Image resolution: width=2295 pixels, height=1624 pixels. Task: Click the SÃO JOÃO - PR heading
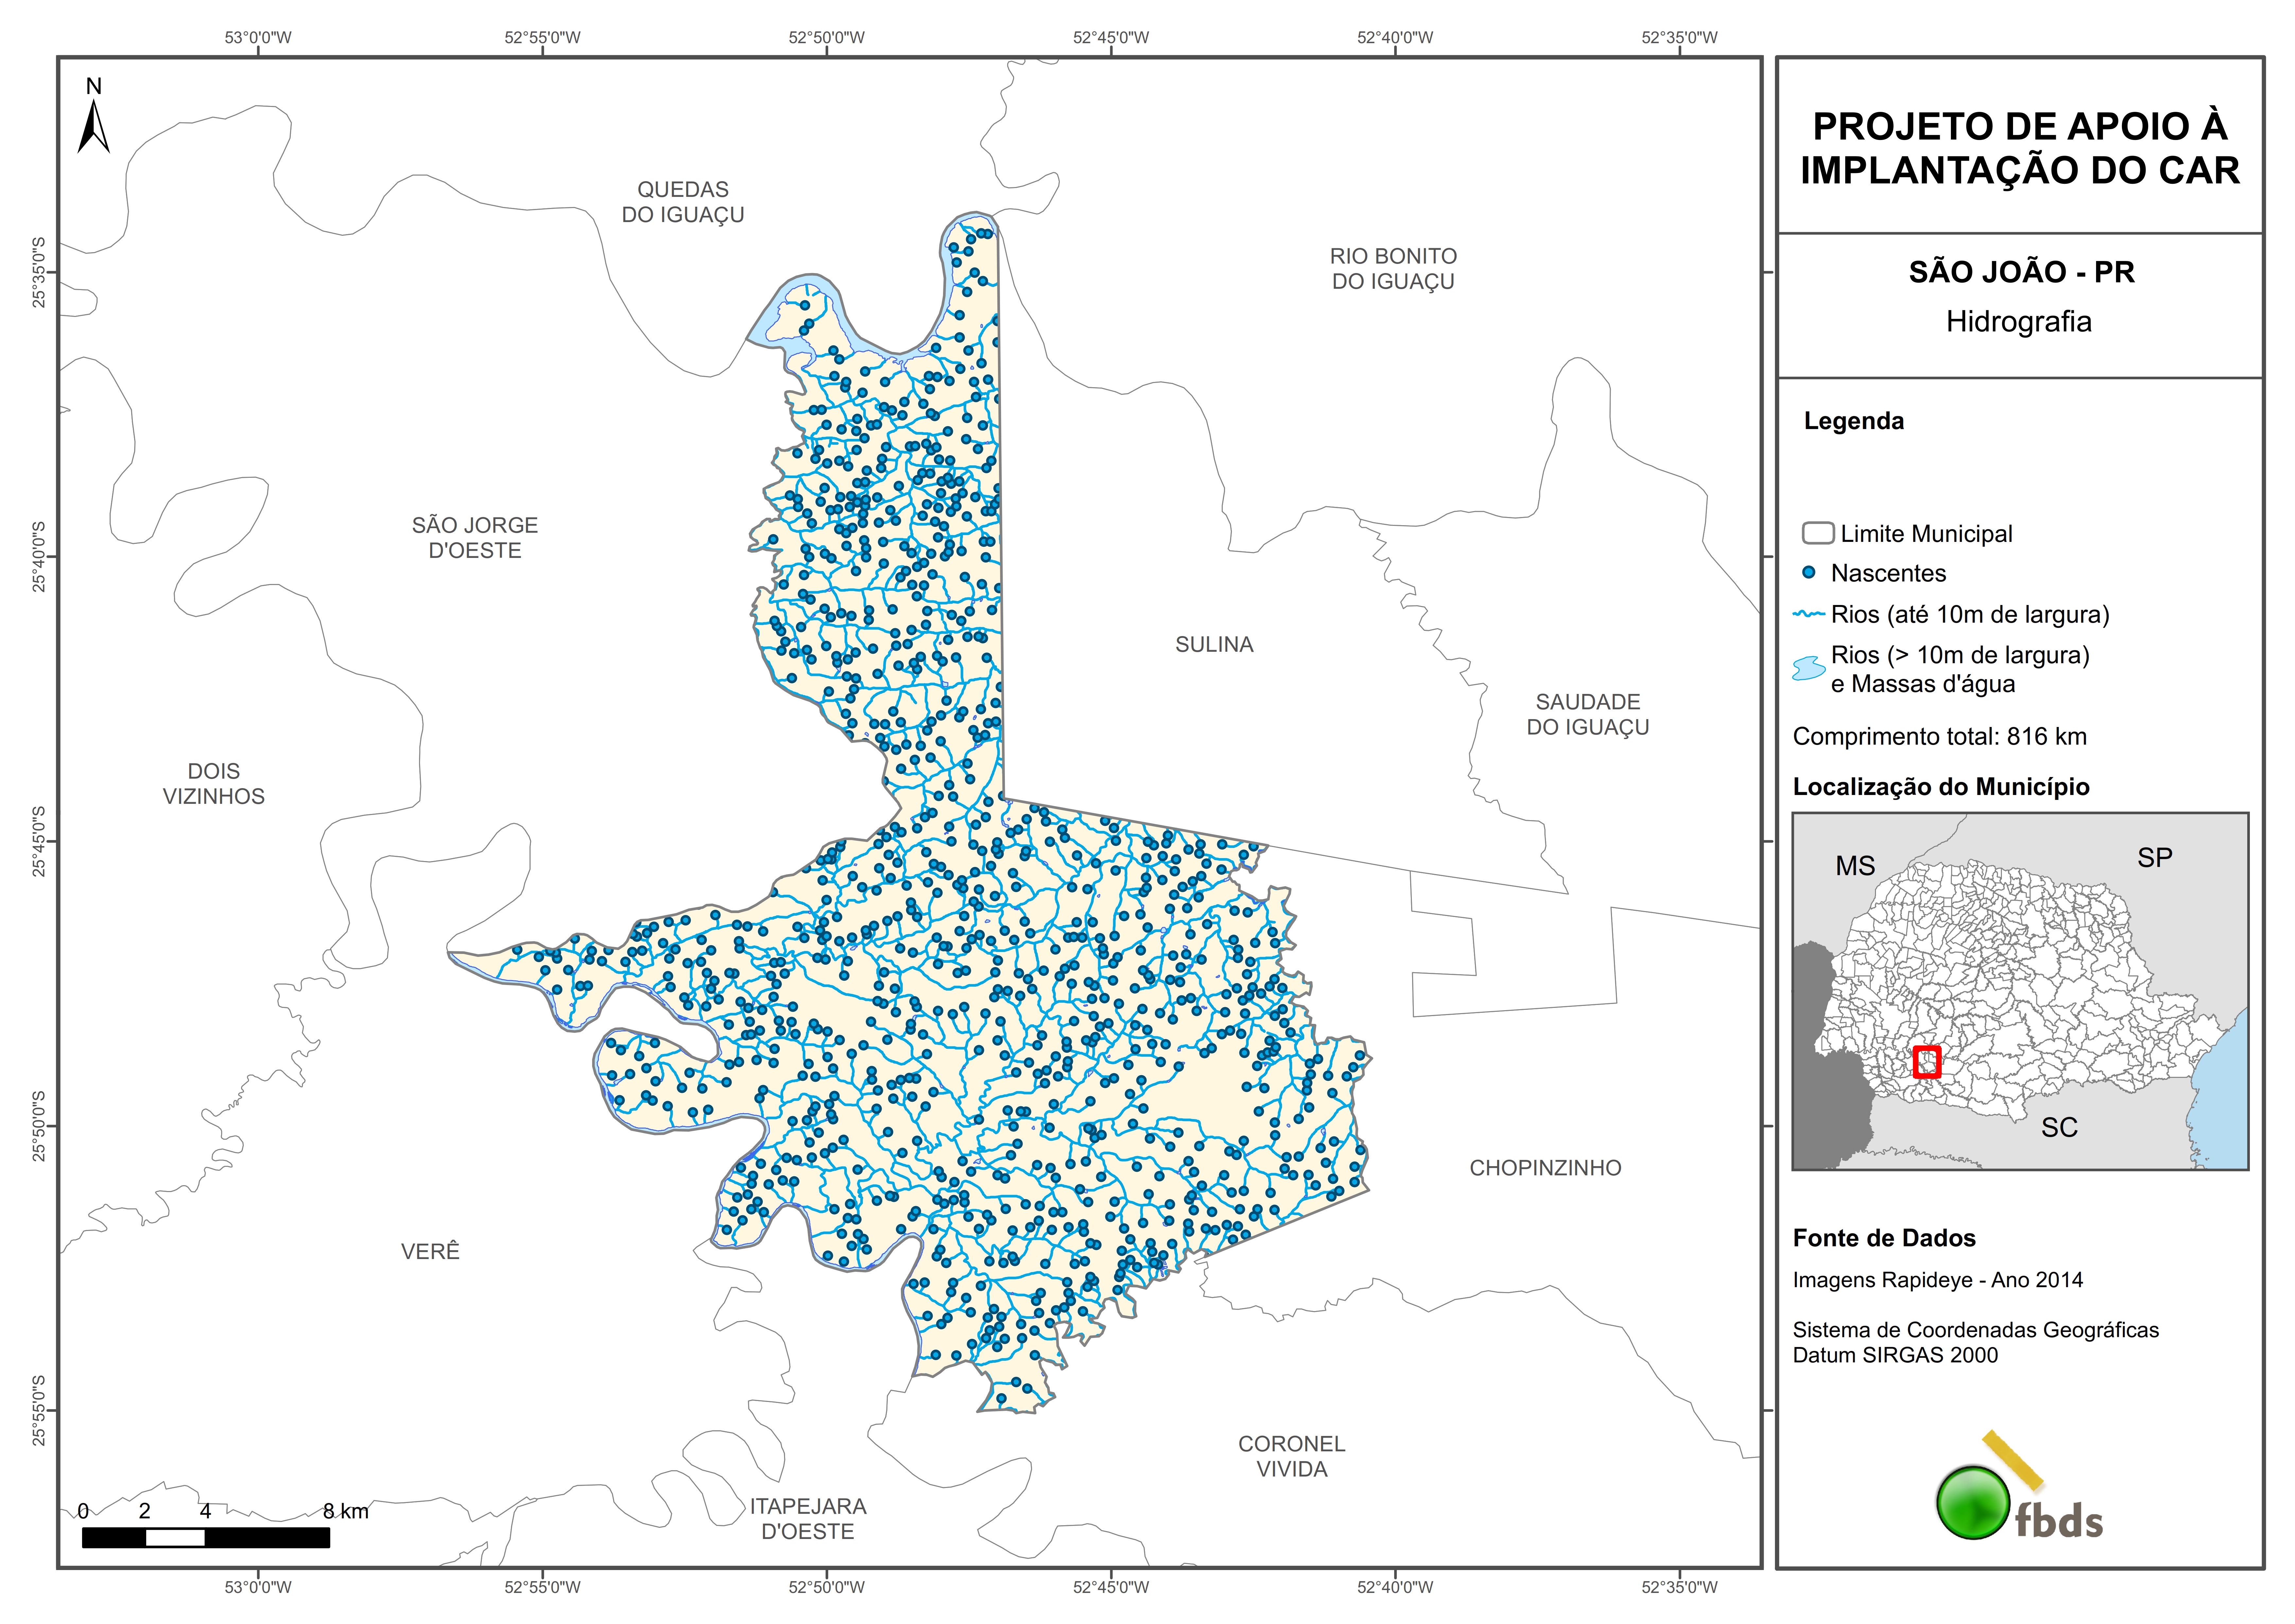2021,272
